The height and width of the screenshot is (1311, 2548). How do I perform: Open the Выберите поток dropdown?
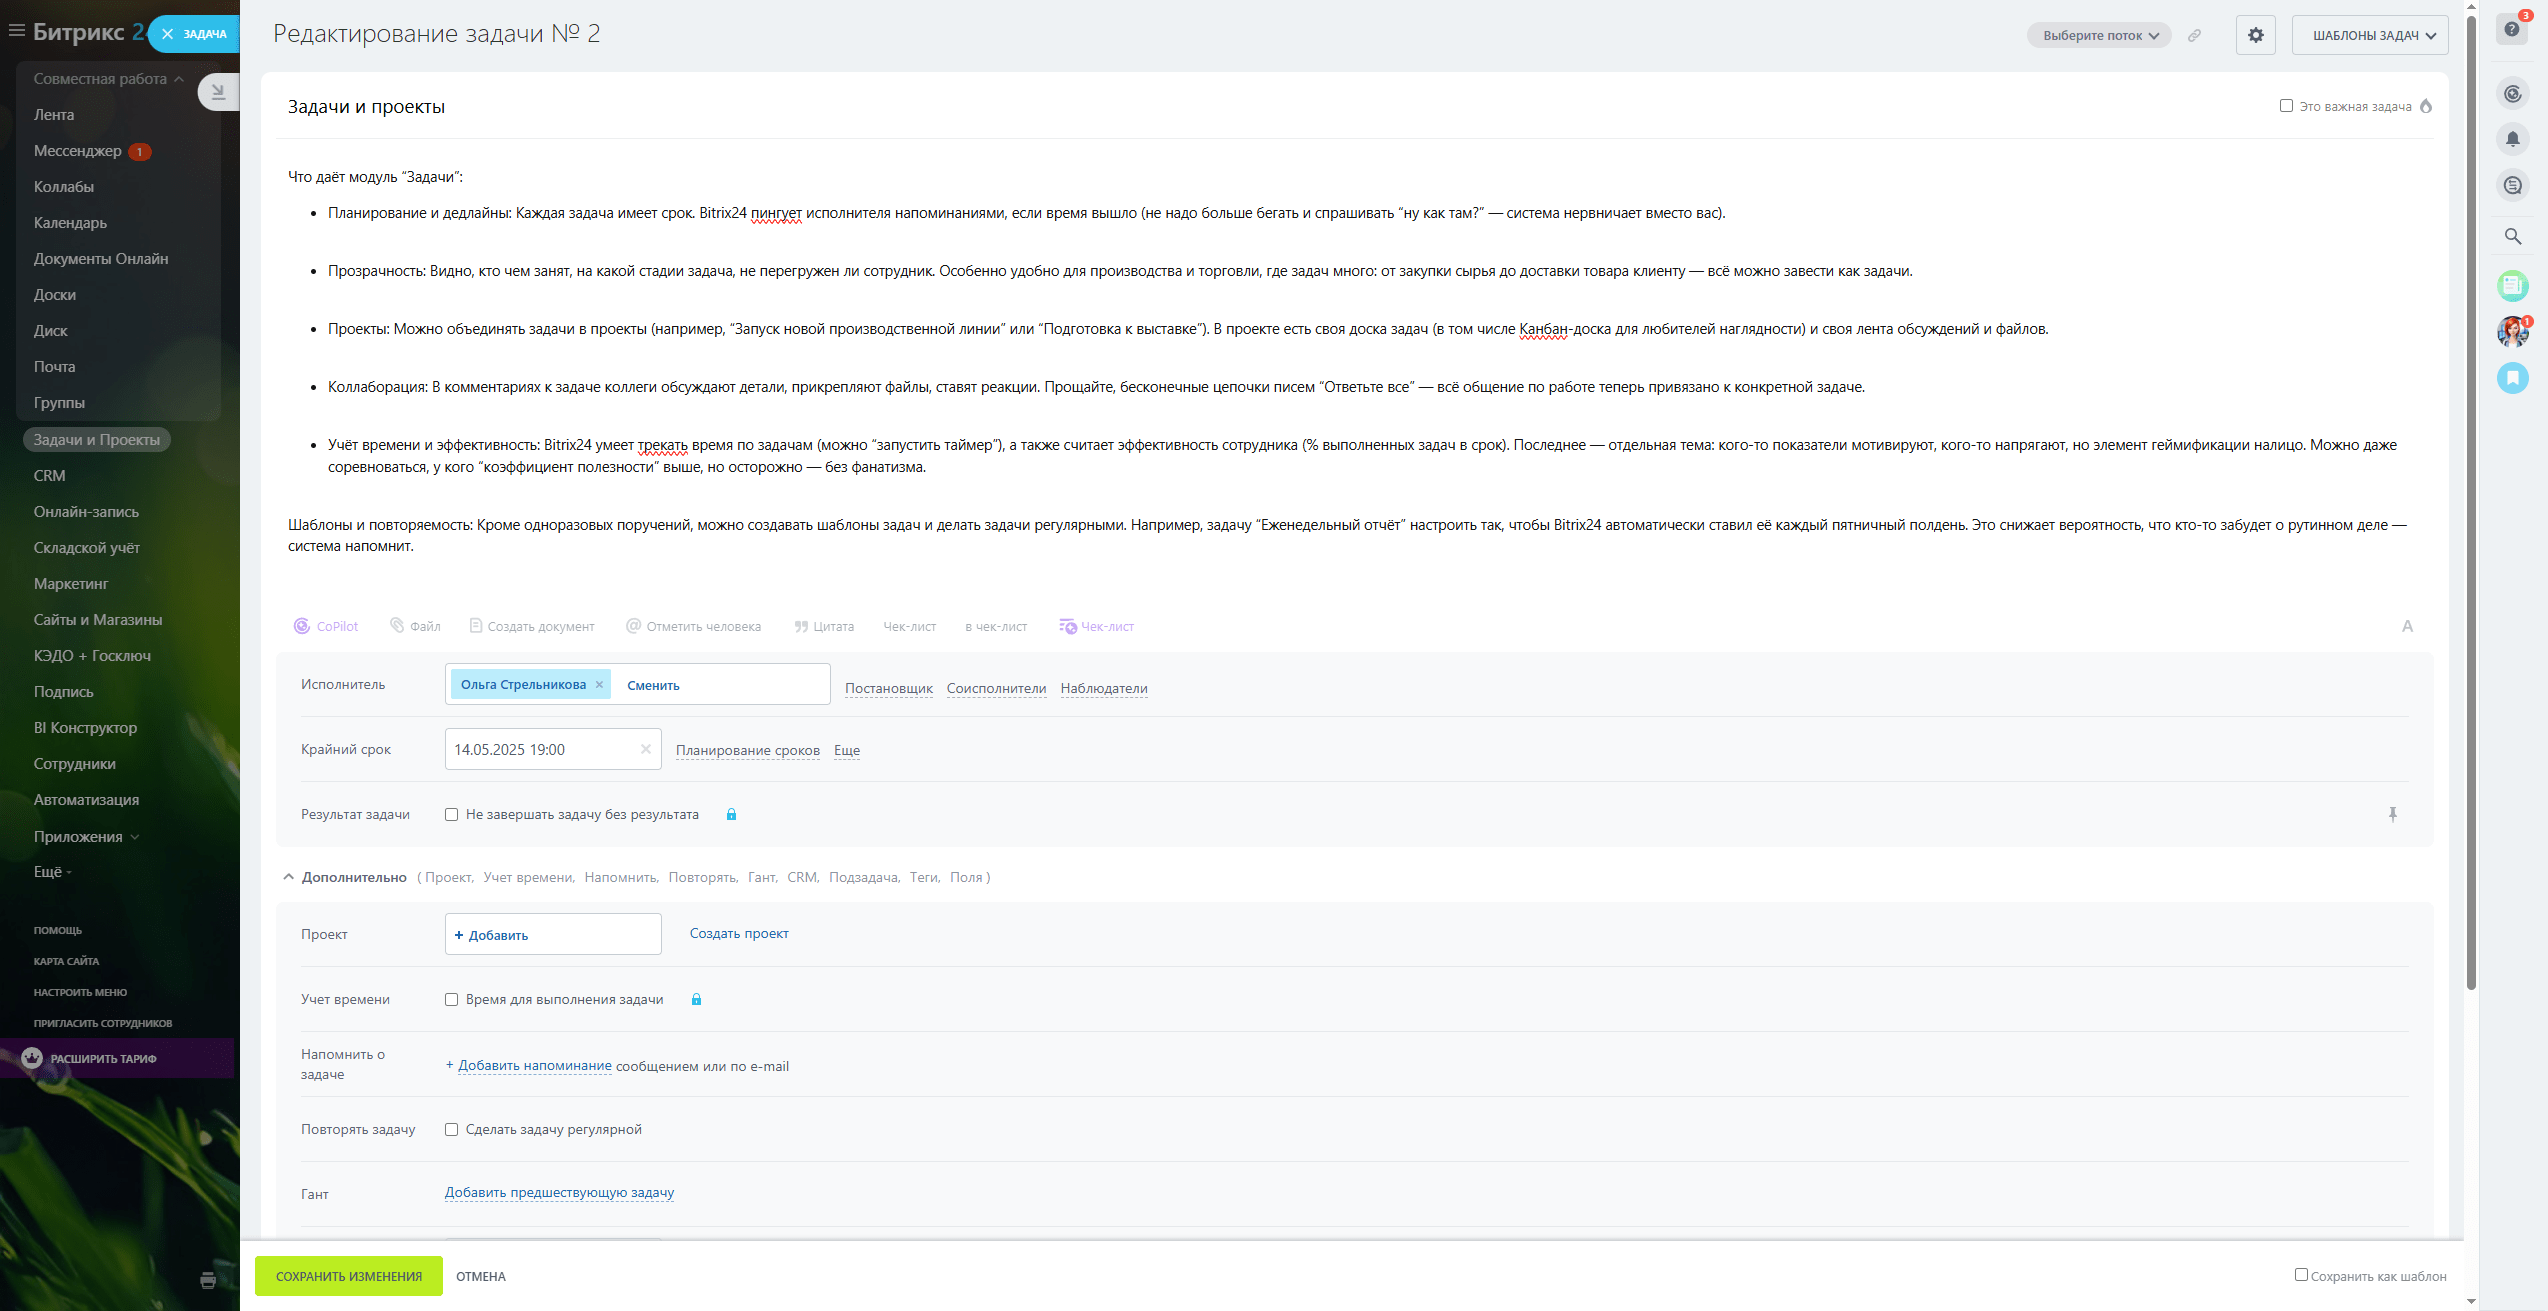[2099, 35]
